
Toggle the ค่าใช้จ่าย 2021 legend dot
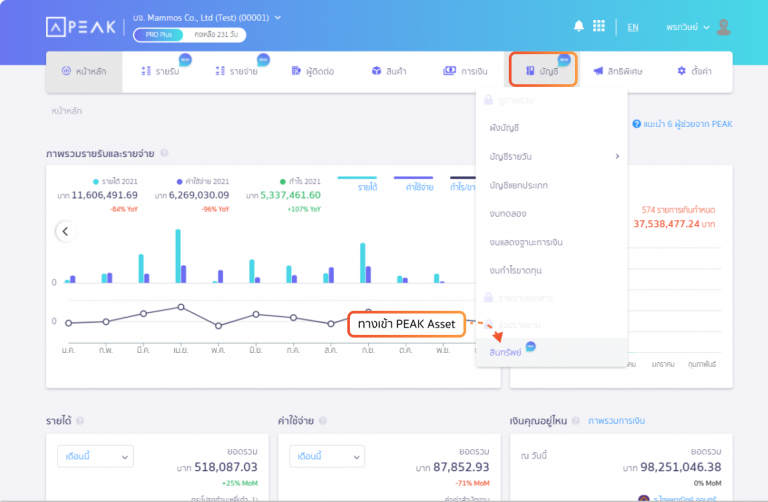(x=179, y=182)
